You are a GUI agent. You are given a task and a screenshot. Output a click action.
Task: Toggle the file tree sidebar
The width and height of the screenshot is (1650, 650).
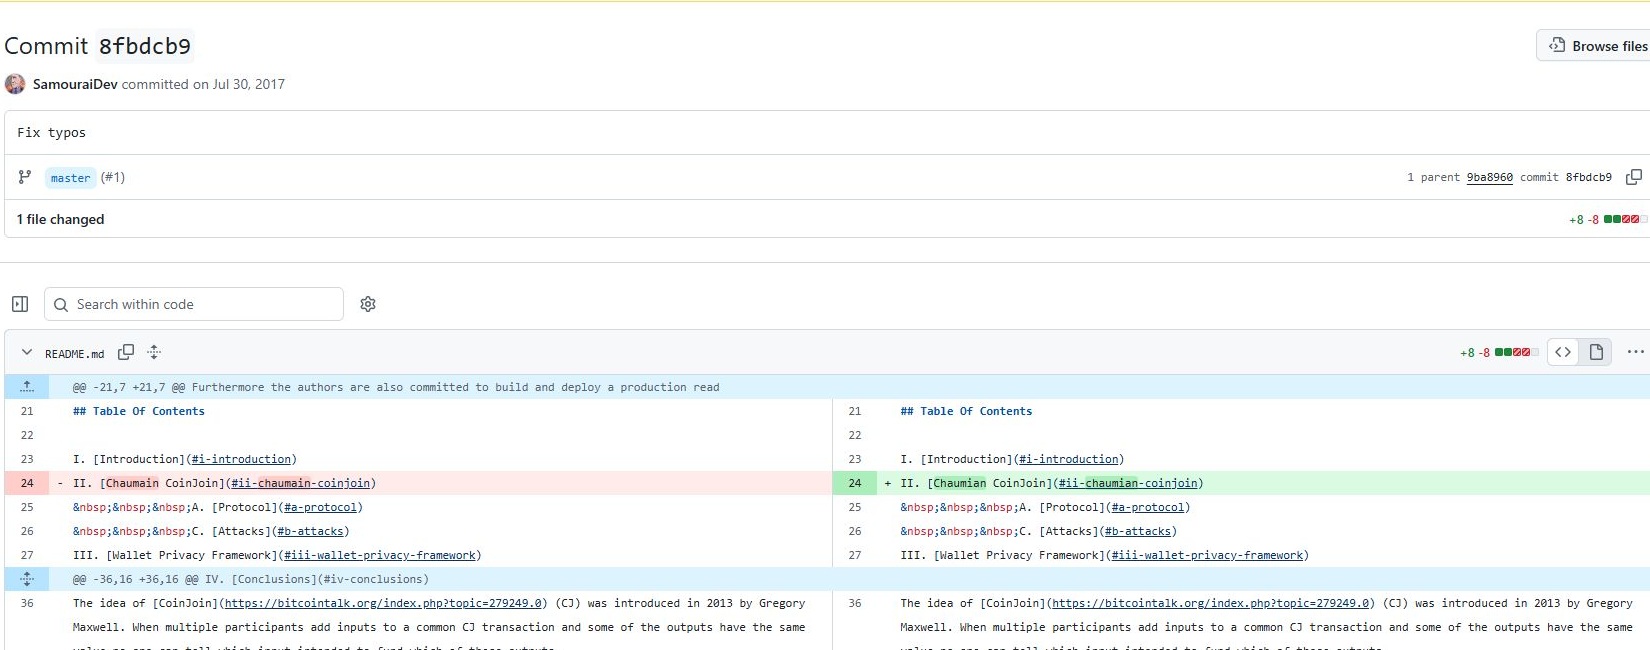[x=20, y=304]
